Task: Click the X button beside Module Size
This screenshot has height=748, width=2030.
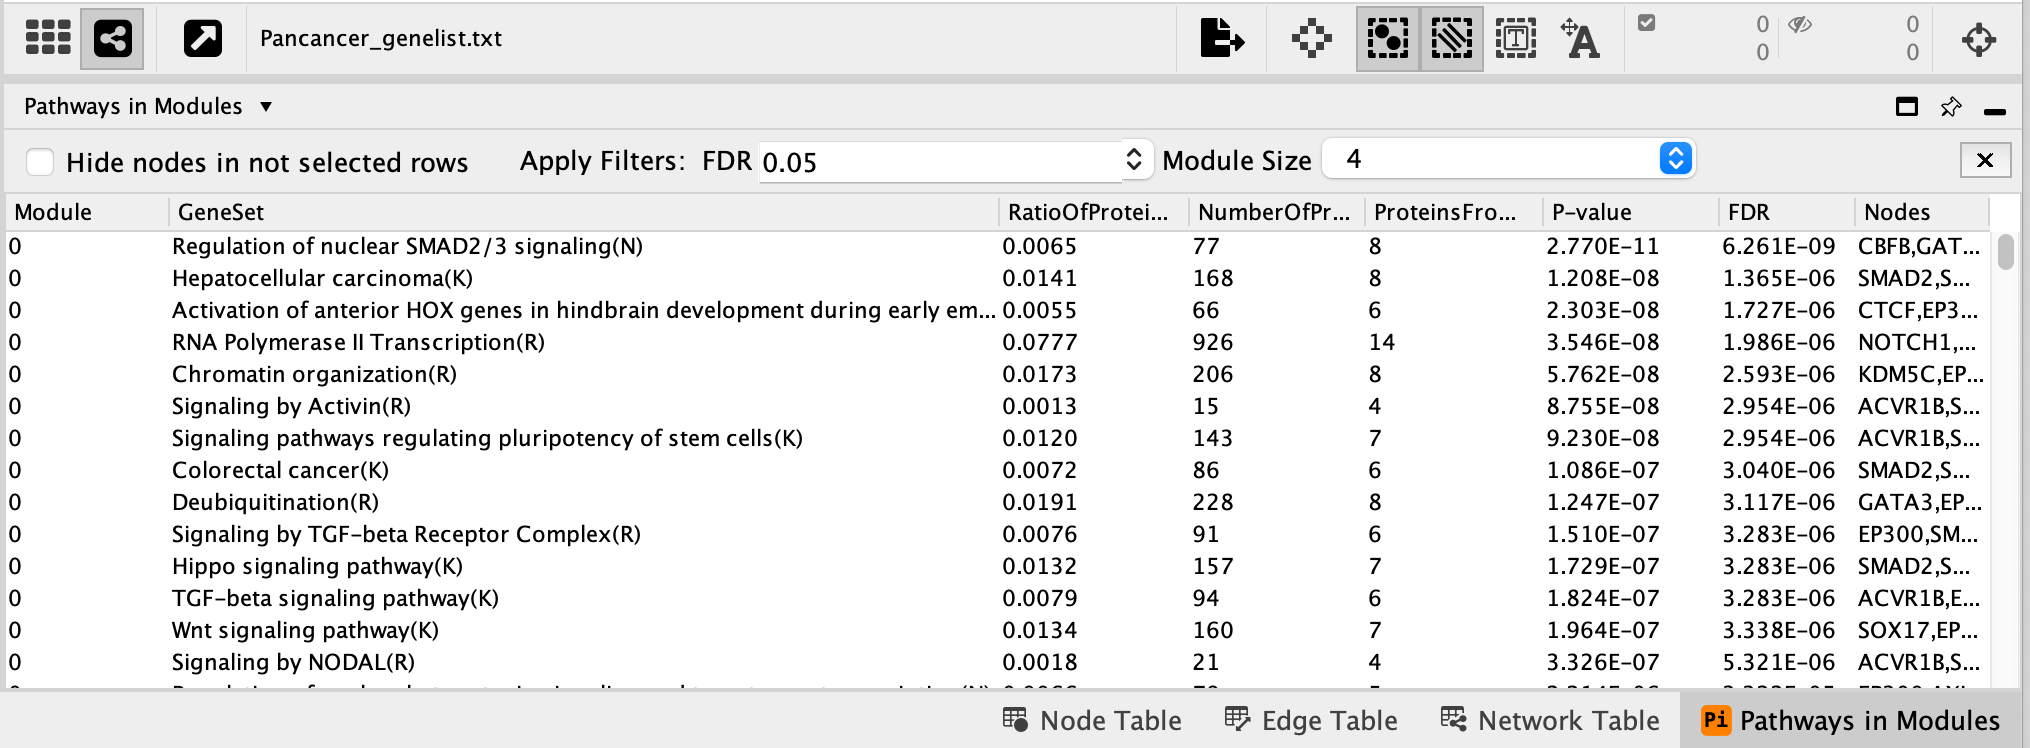Action: coord(1985,160)
